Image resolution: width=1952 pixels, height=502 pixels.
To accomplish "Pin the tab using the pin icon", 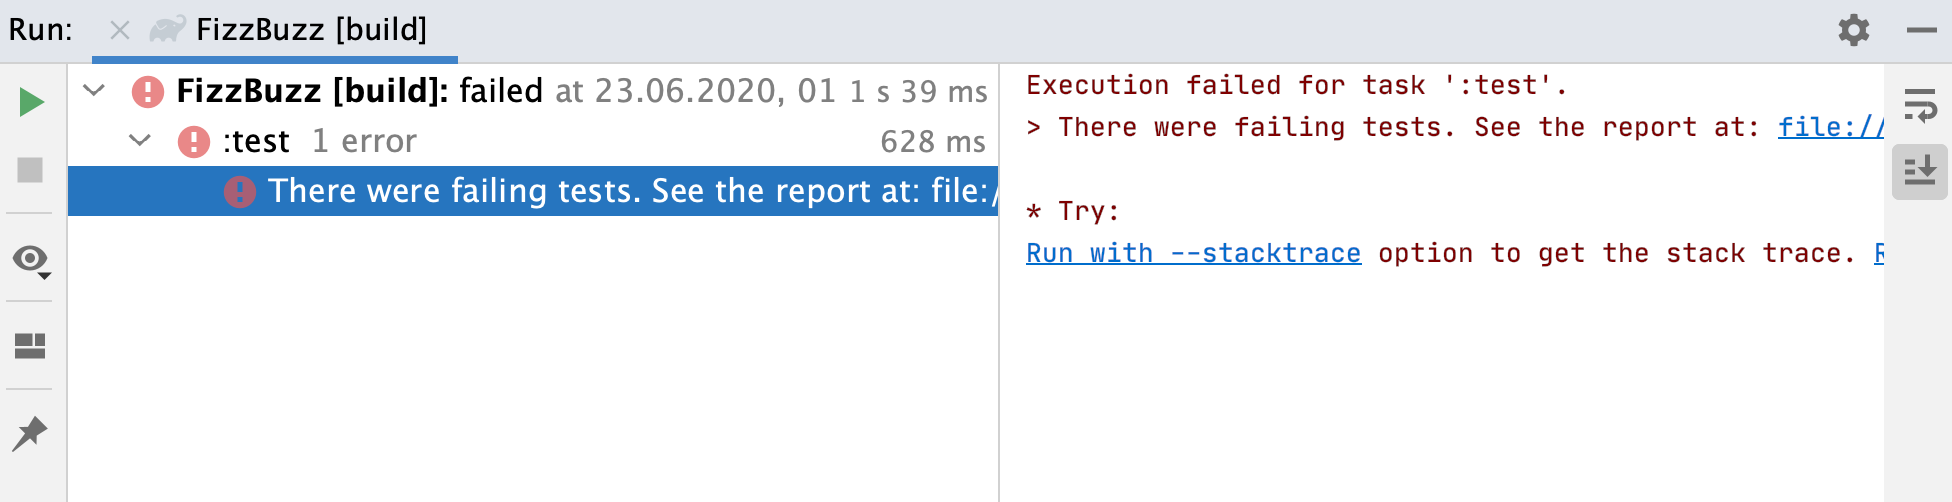I will (30, 434).
